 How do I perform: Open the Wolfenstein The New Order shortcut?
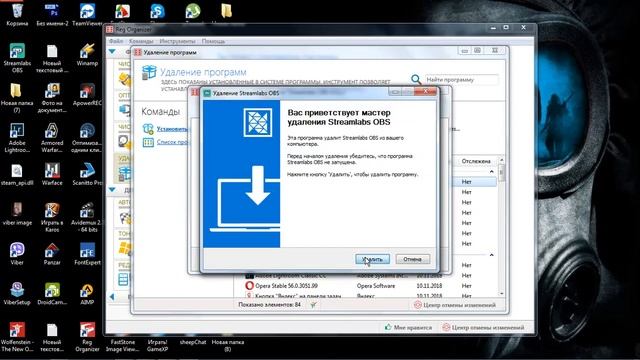(x=17, y=337)
